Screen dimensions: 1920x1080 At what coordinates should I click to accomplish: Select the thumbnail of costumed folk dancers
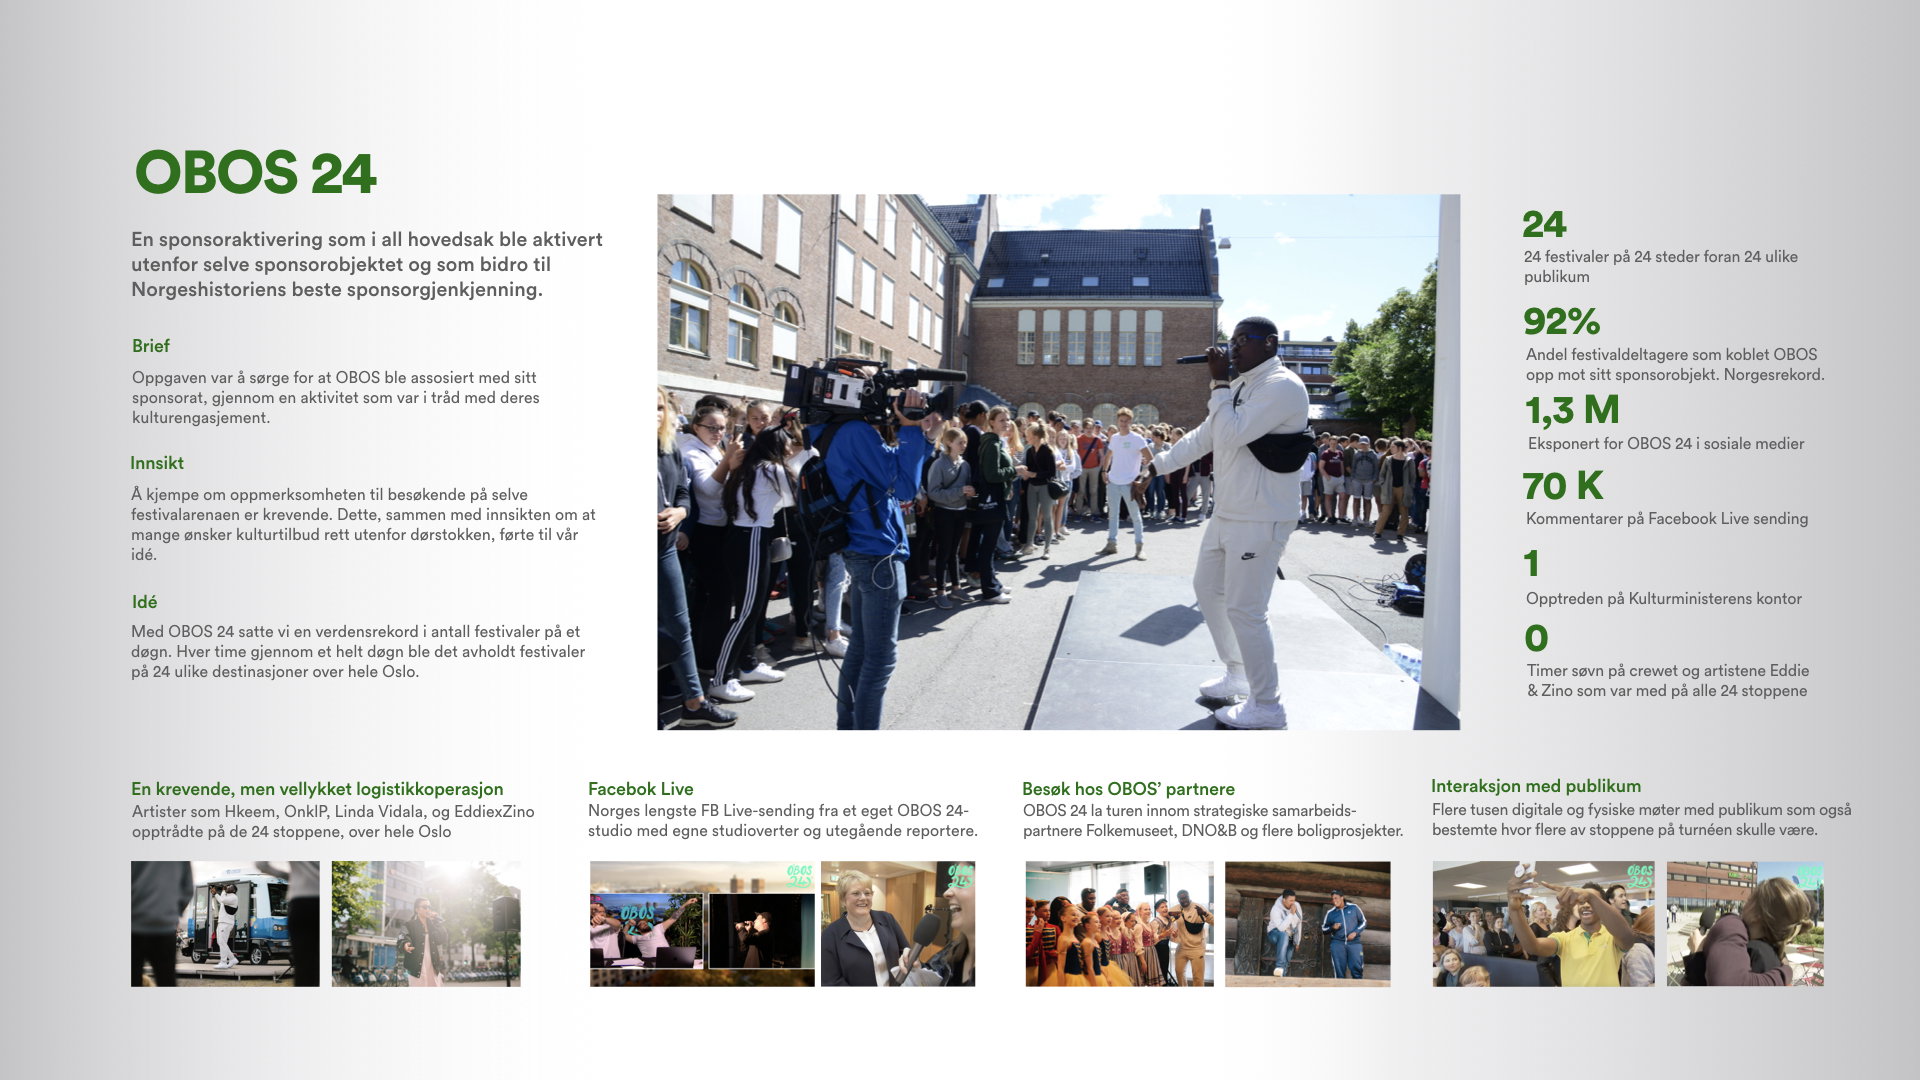pyautogui.click(x=1119, y=924)
